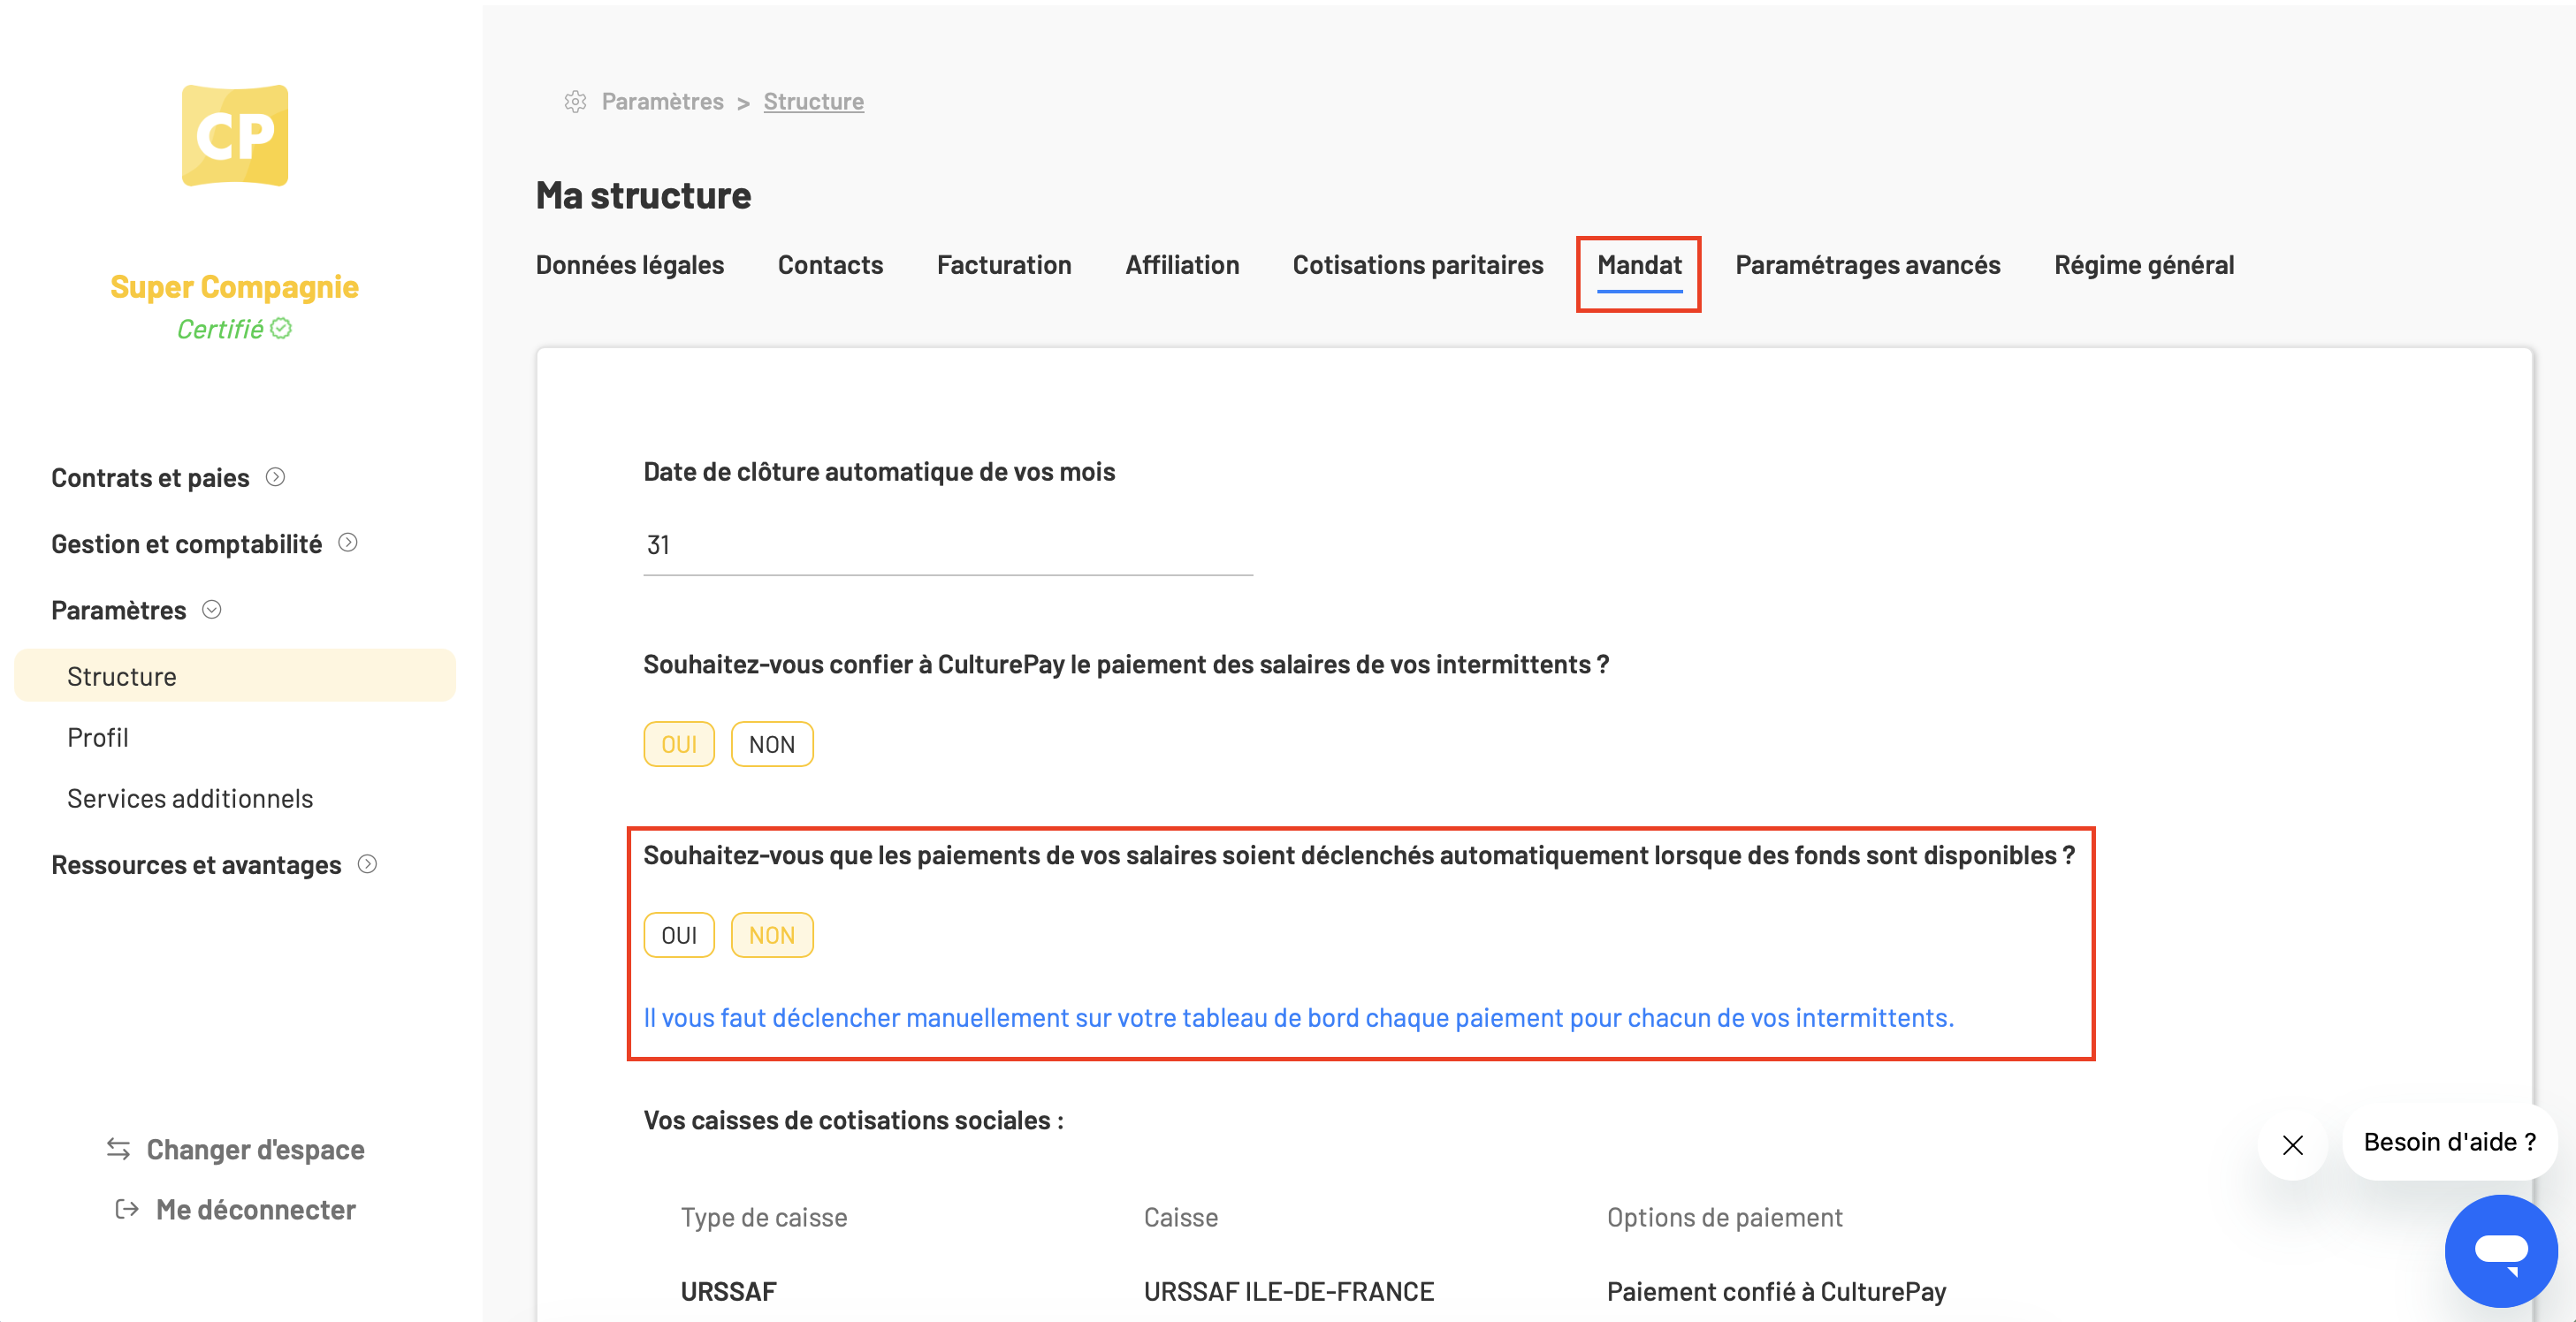Screen dimensions: 2576x1322
Task: Choose NON for automatic payment triggering
Action: (x=772, y=935)
